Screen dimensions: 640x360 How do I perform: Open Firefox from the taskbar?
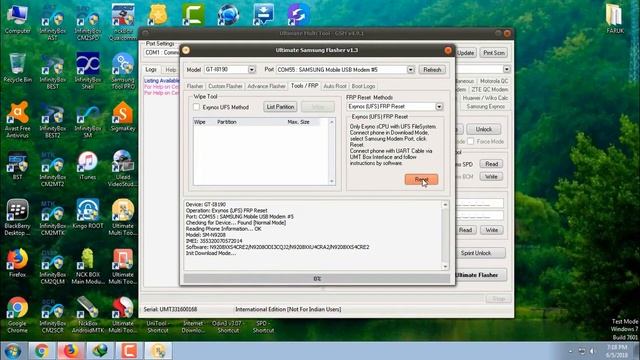(x=71, y=351)
